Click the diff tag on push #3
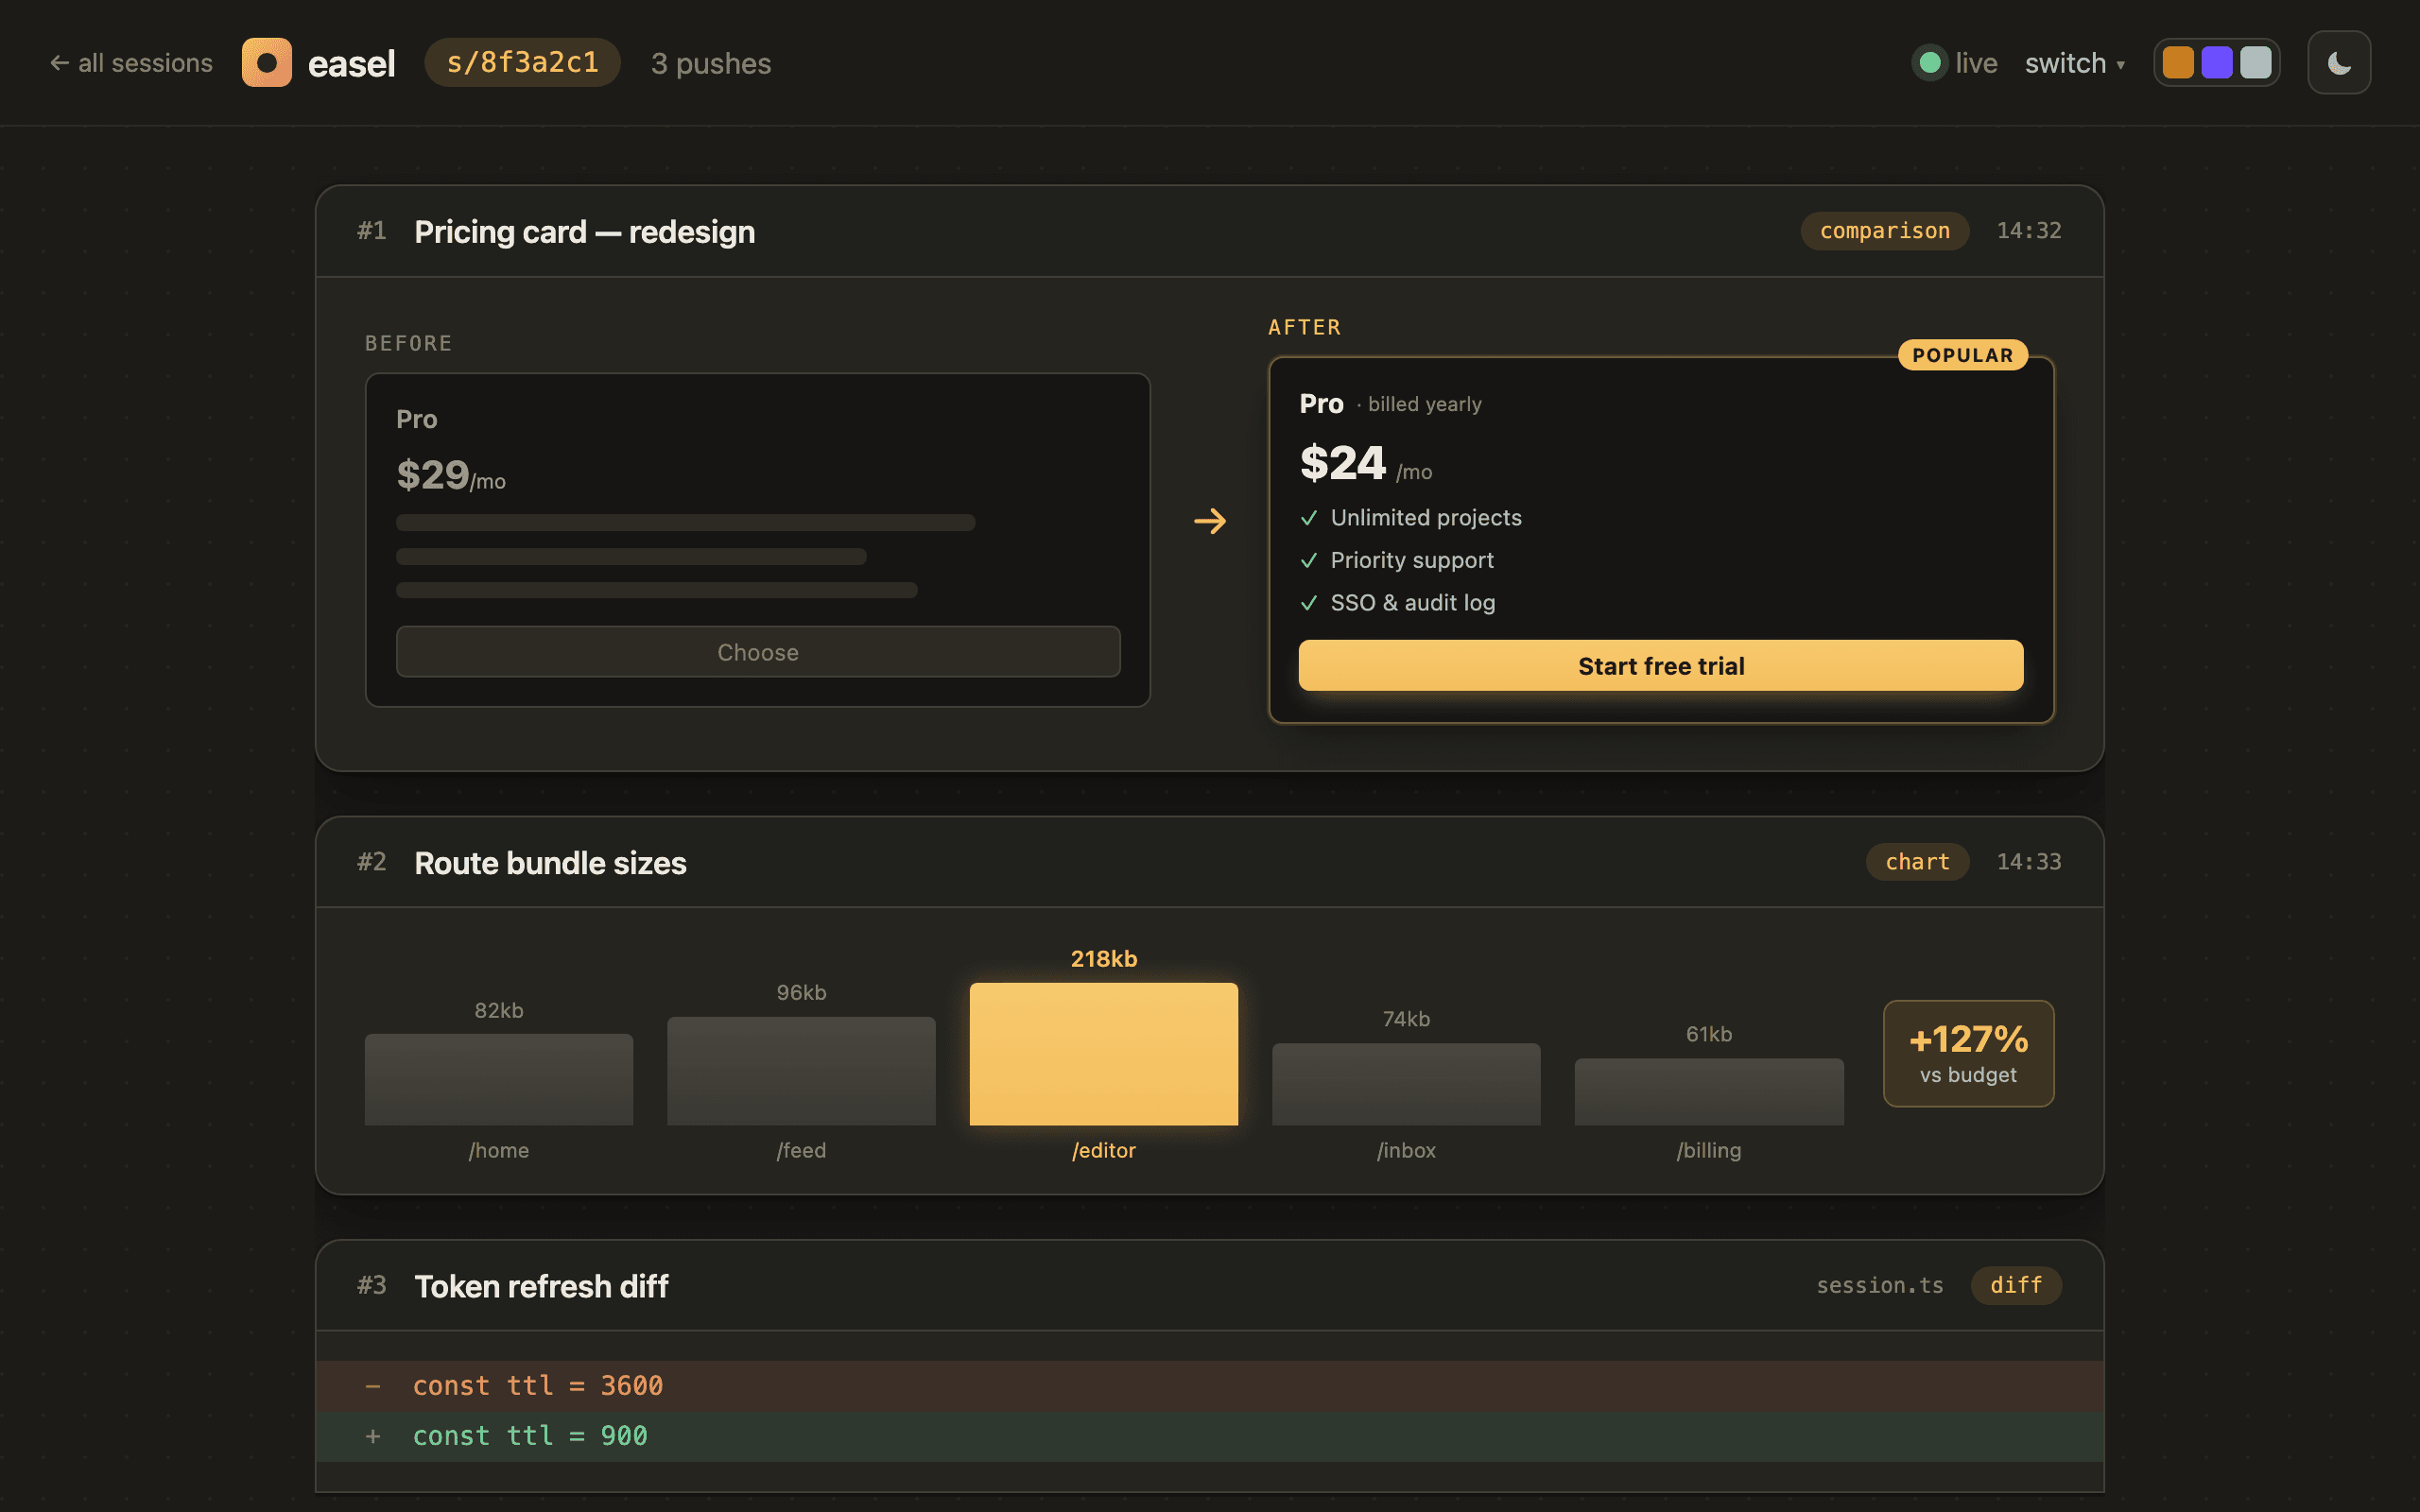Viewport: 2420px width, 1512px height. (x=2016, y=1286)
